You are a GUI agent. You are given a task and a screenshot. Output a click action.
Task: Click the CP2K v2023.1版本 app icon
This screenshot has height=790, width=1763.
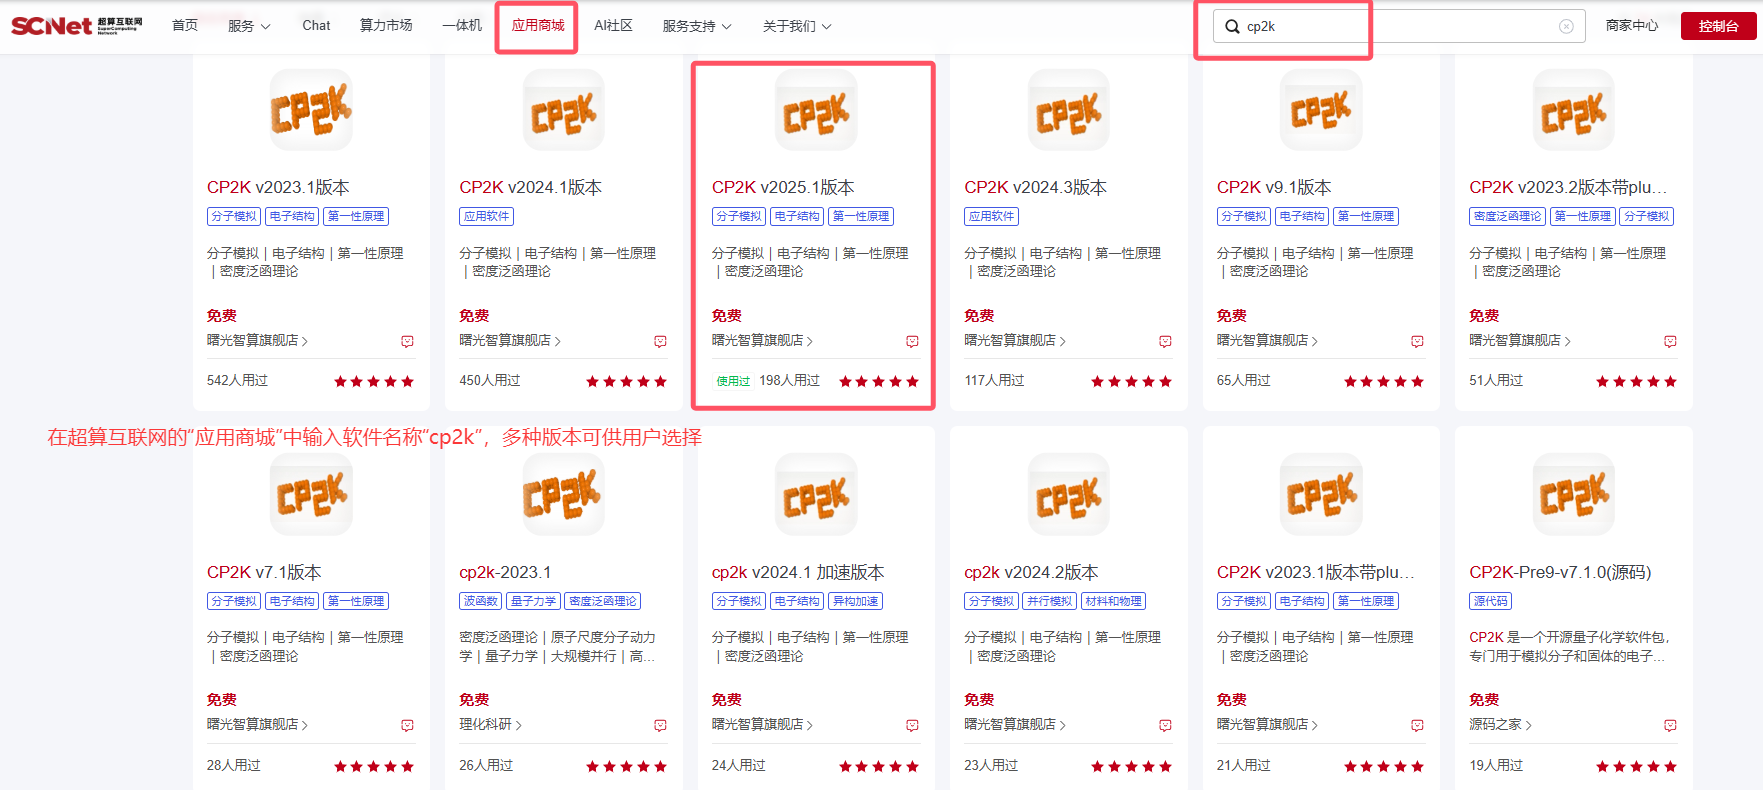point(311,110)
